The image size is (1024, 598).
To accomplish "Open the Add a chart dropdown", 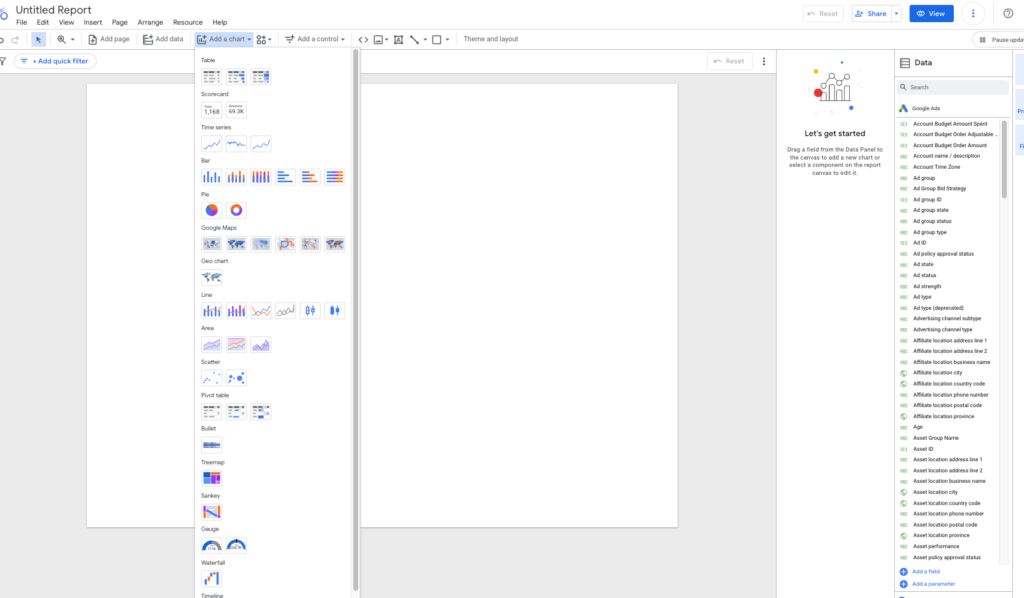I will point(224,39).
